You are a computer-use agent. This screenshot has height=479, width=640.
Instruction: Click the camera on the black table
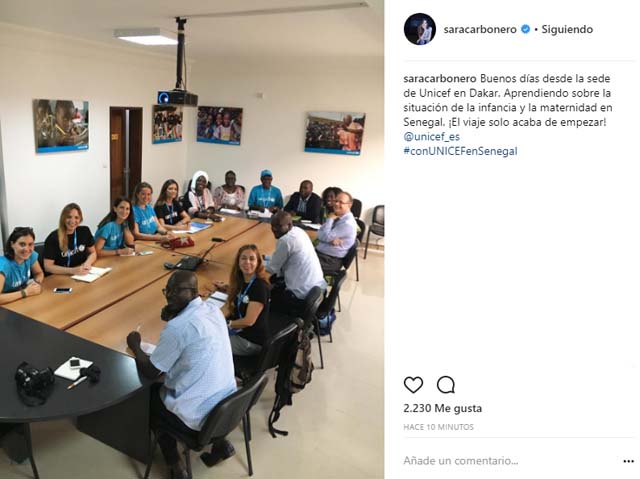coord(33,382)
